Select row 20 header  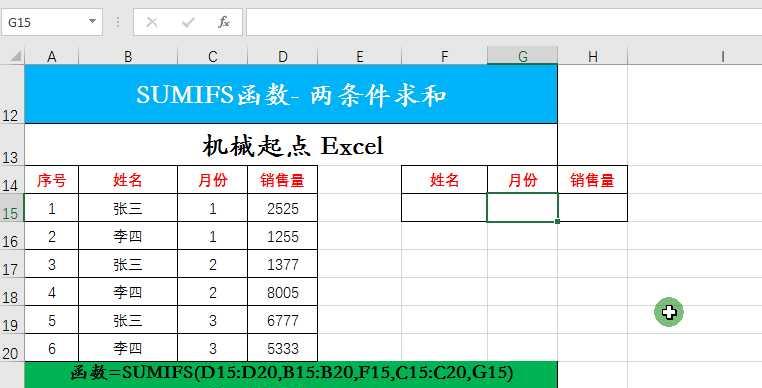pos(12,347)
